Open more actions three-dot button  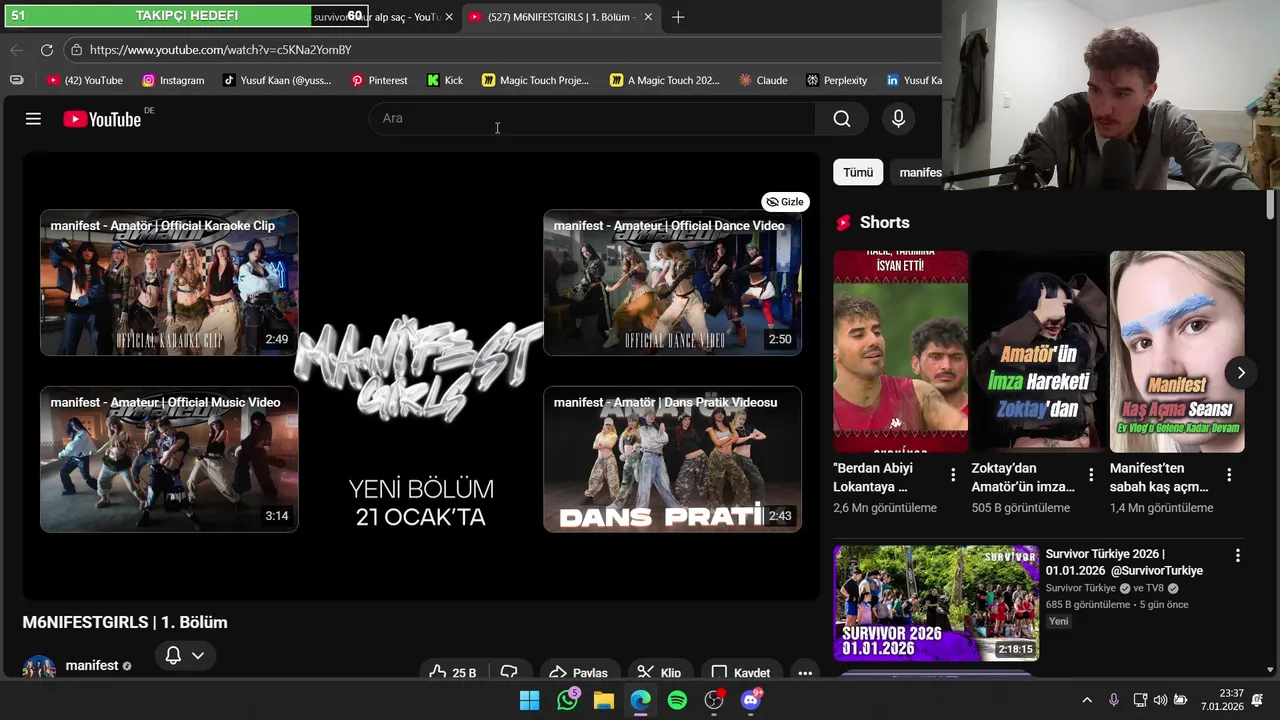tap(805, 672)
